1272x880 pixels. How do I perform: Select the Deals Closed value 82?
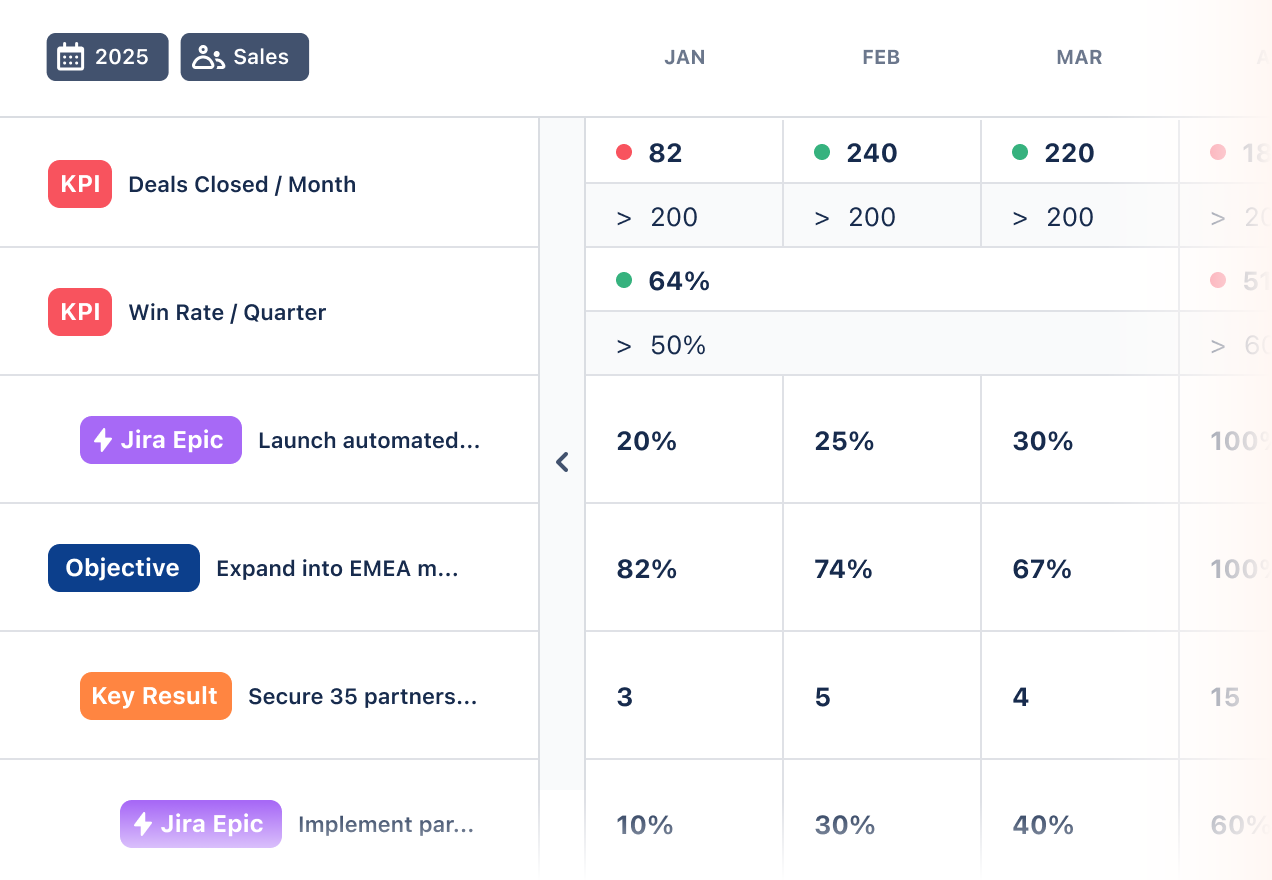tap(665, 153)
